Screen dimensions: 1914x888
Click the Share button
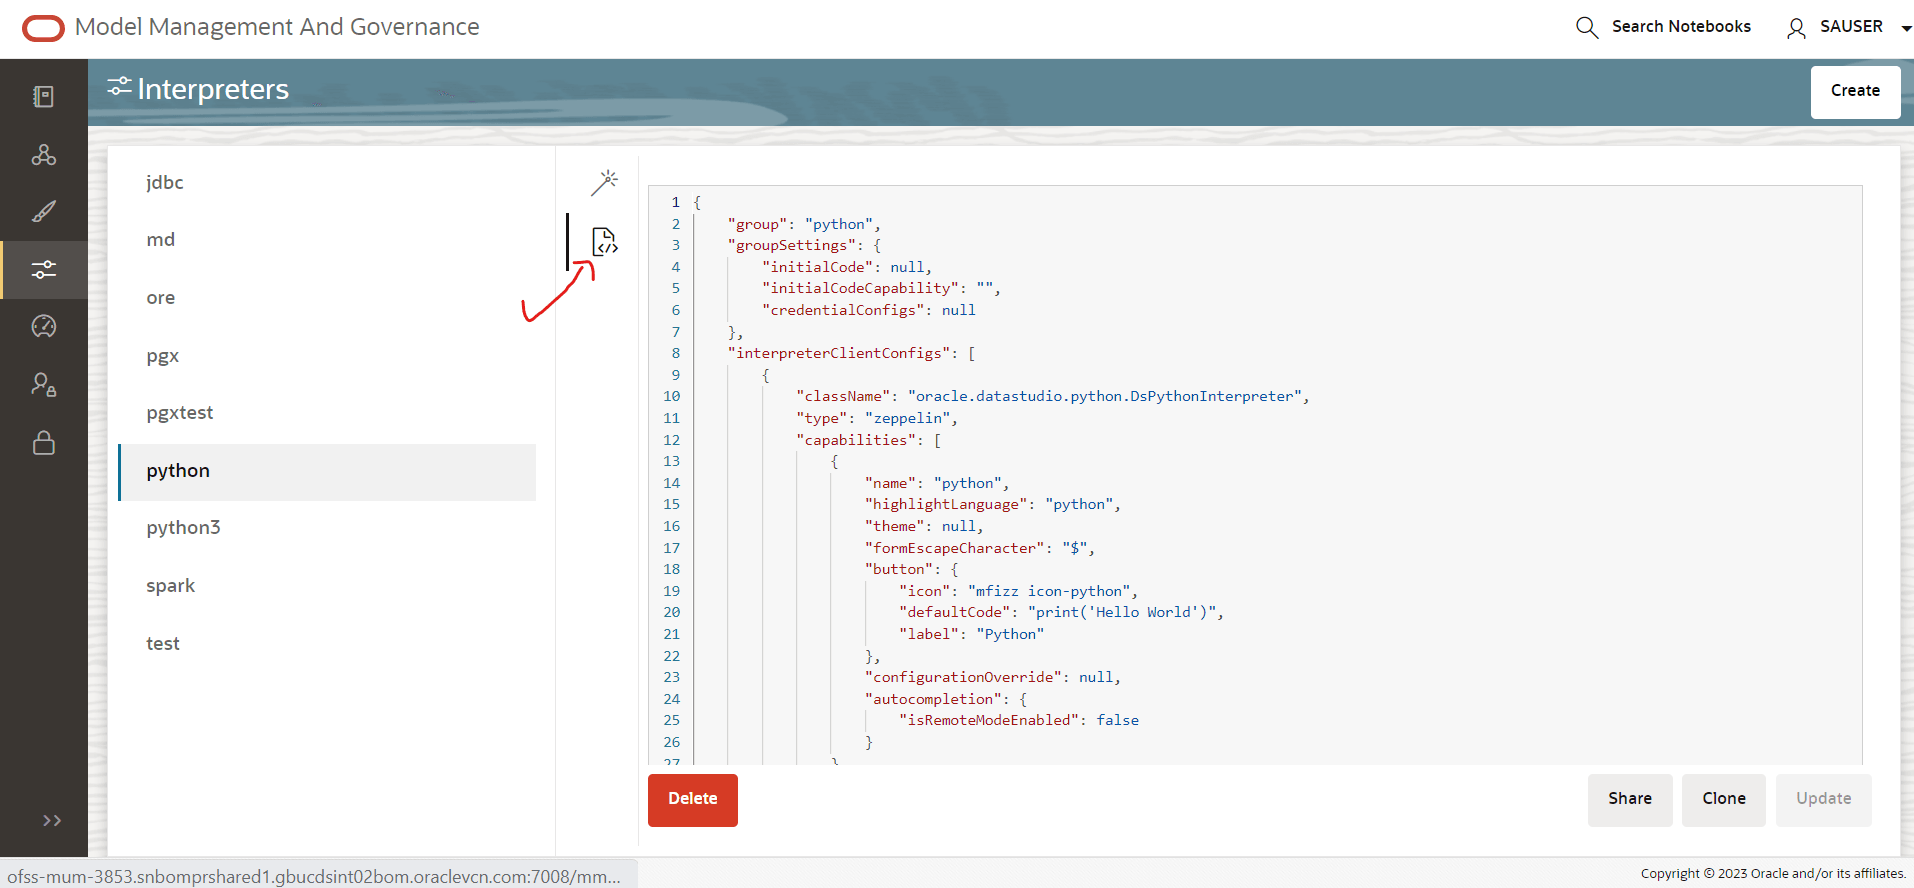point(1629,799)
